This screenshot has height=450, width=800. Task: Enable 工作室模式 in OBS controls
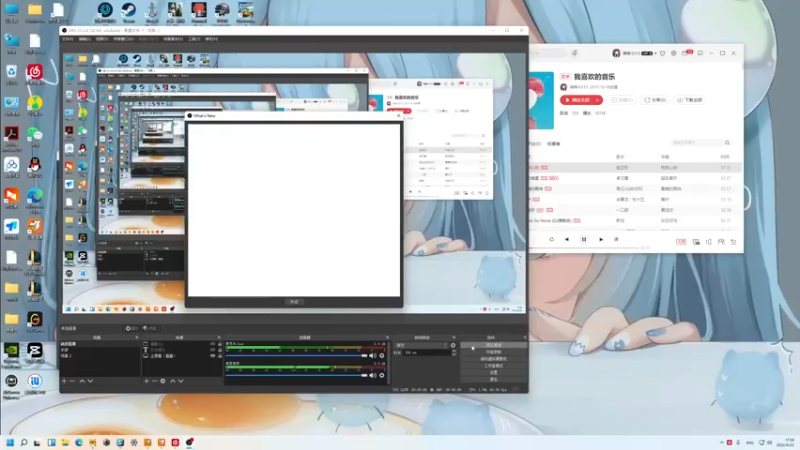click(493, 366)
